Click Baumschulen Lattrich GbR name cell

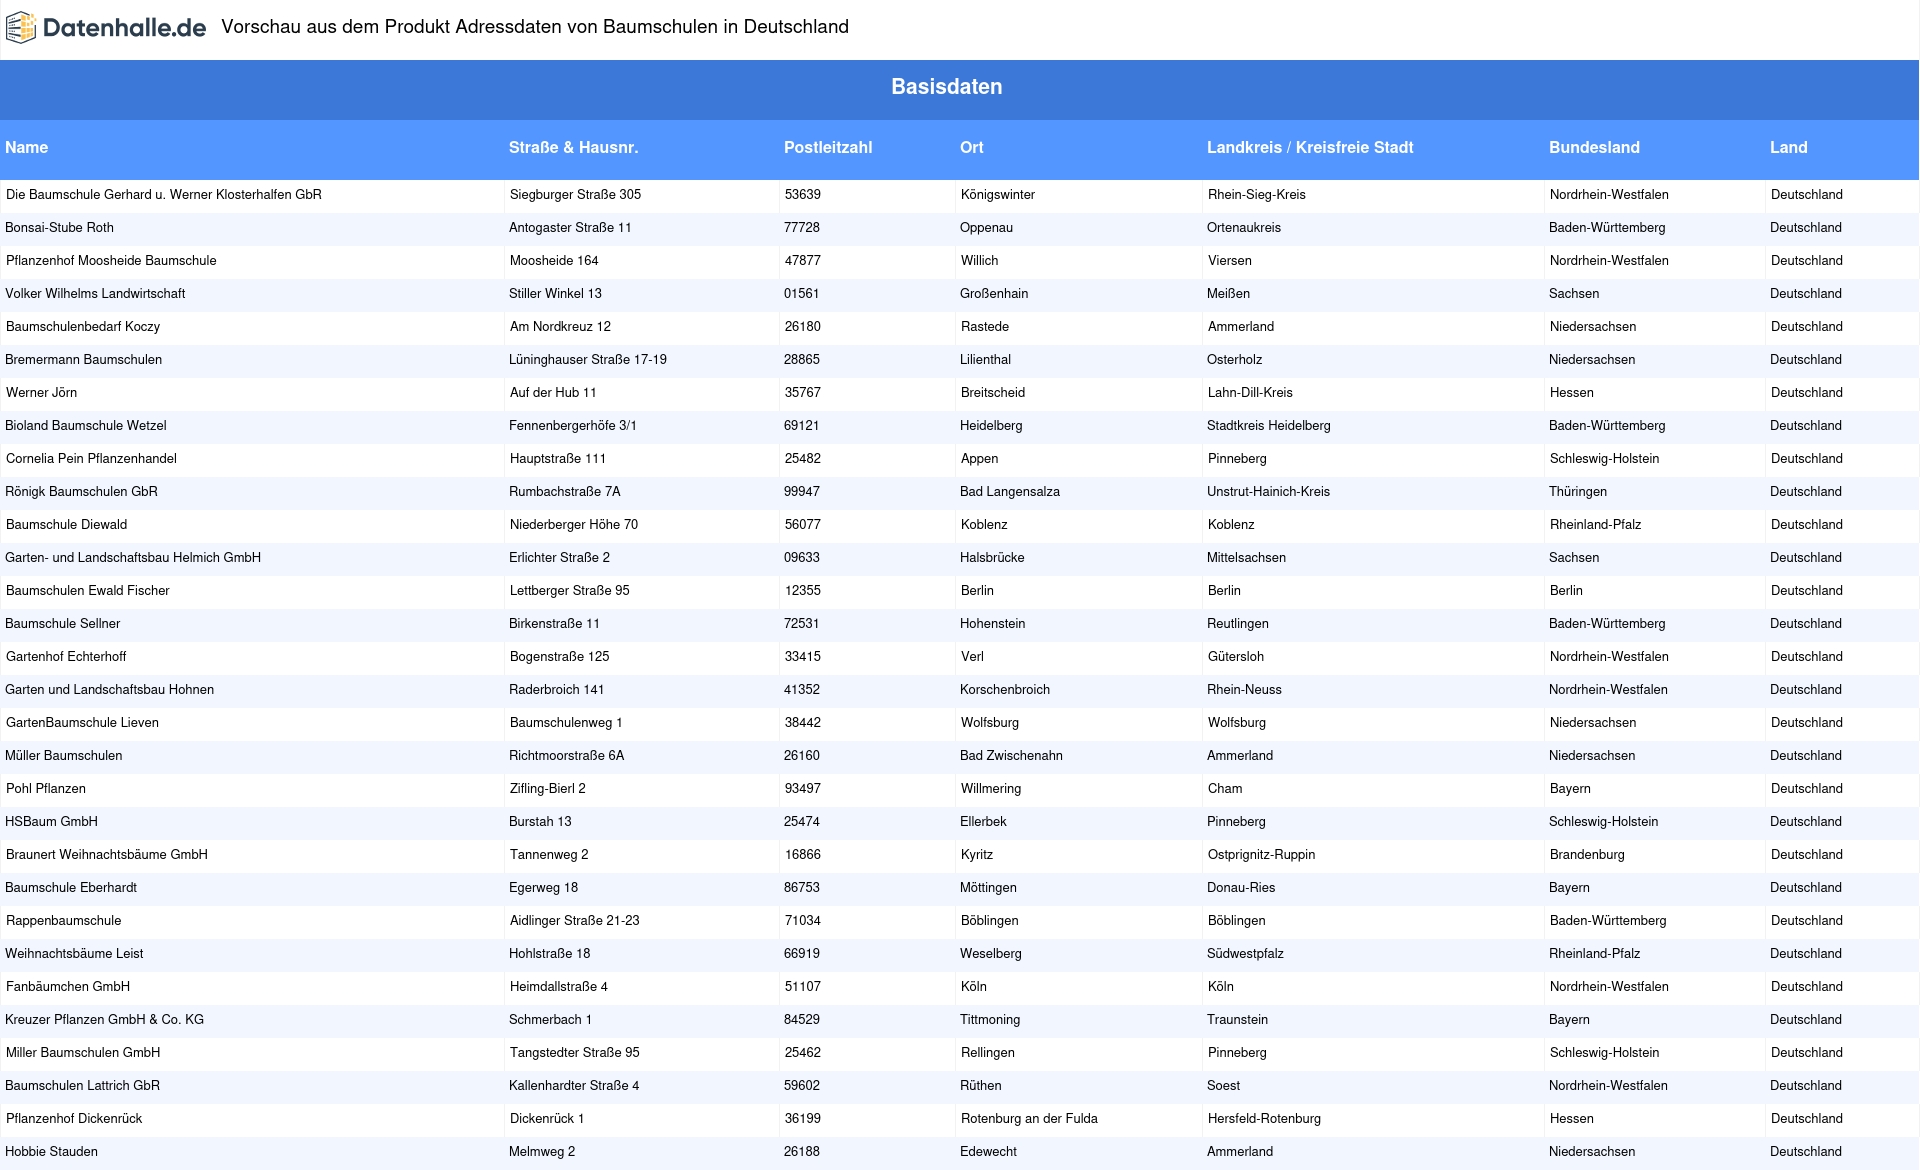[82, 1086]
